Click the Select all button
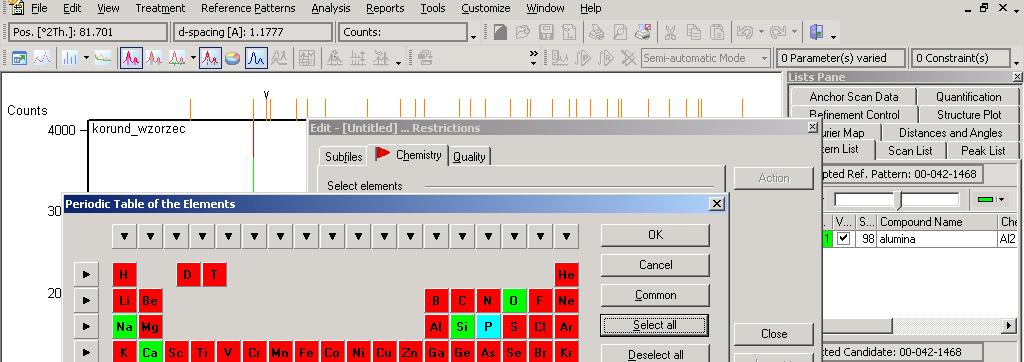The image size is (1024, 362). [x=654, y=325]
